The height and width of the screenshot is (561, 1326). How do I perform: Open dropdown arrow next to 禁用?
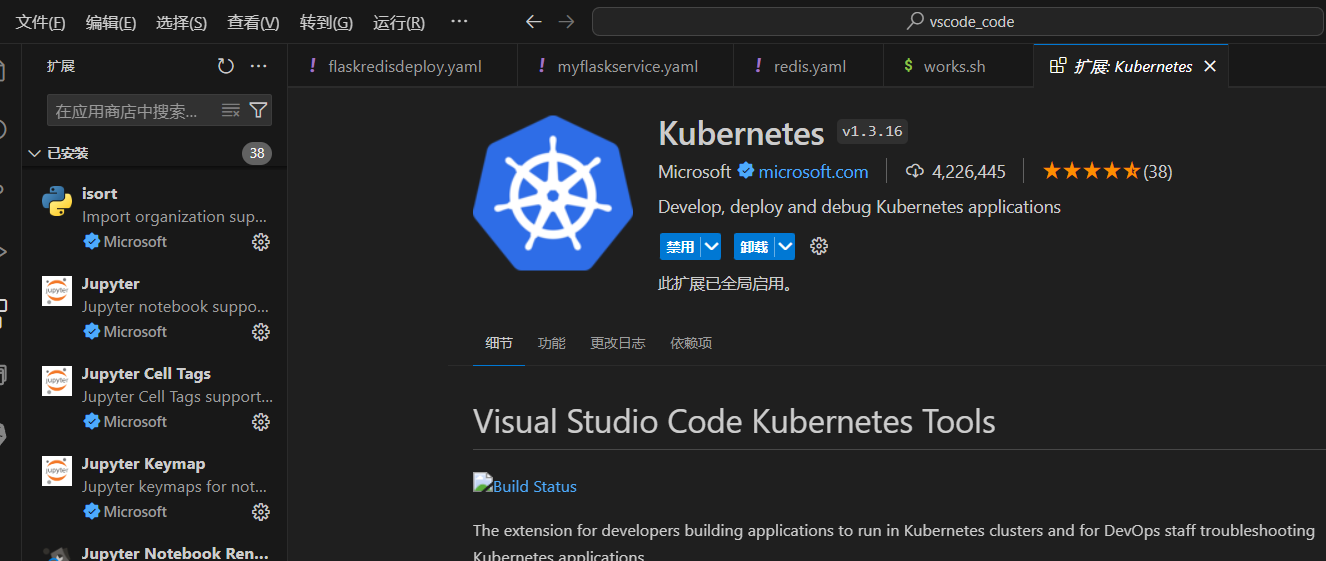coord(711,246)
